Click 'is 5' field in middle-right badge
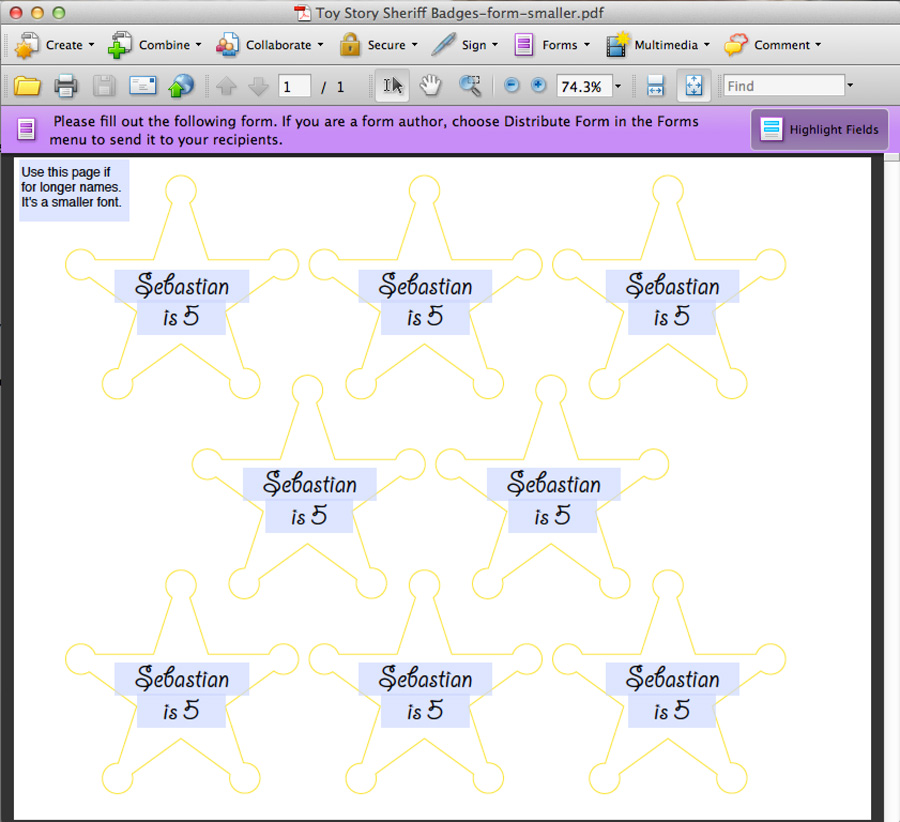Image resolution: width=900 pixels, height=822 pixels. point(553,516)
